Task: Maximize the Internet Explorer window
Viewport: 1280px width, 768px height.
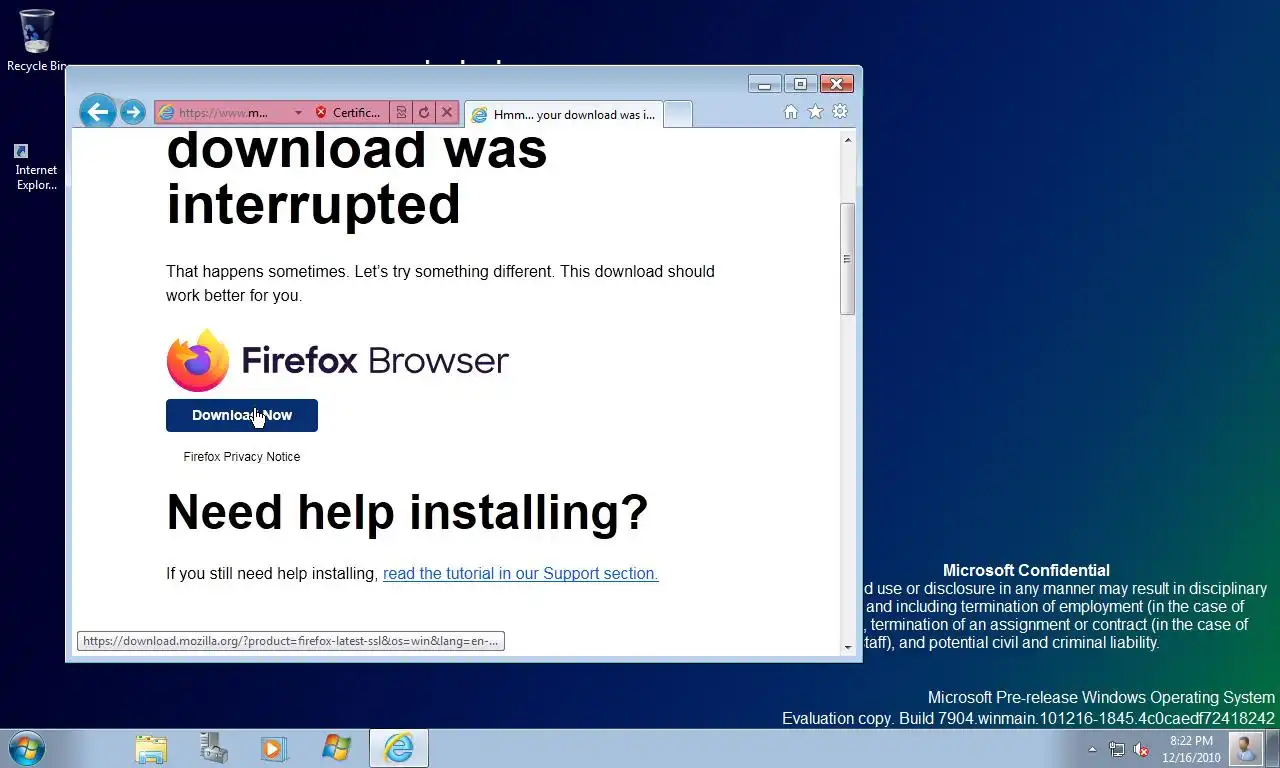Action: (800, 84)
